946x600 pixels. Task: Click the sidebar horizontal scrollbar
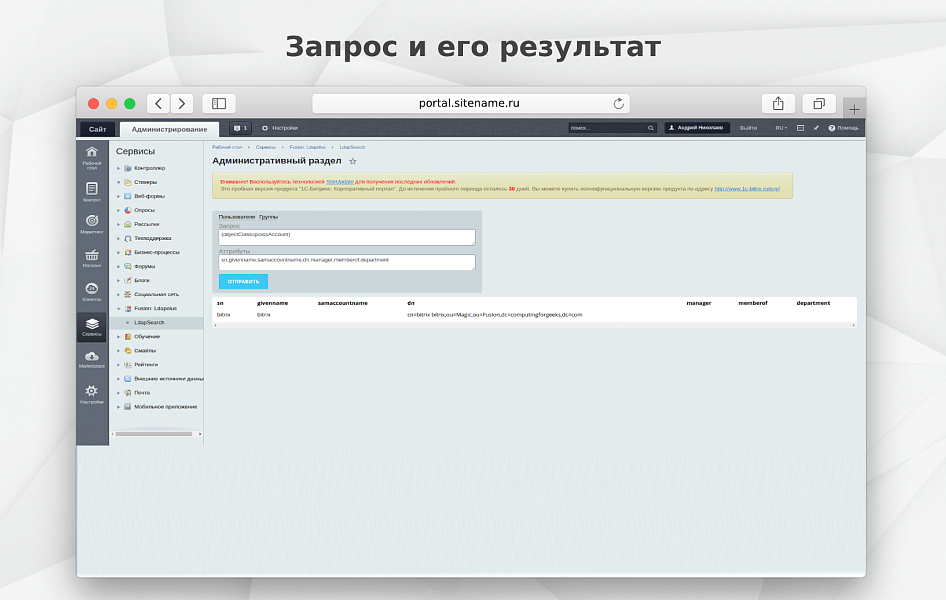(153, 434)
